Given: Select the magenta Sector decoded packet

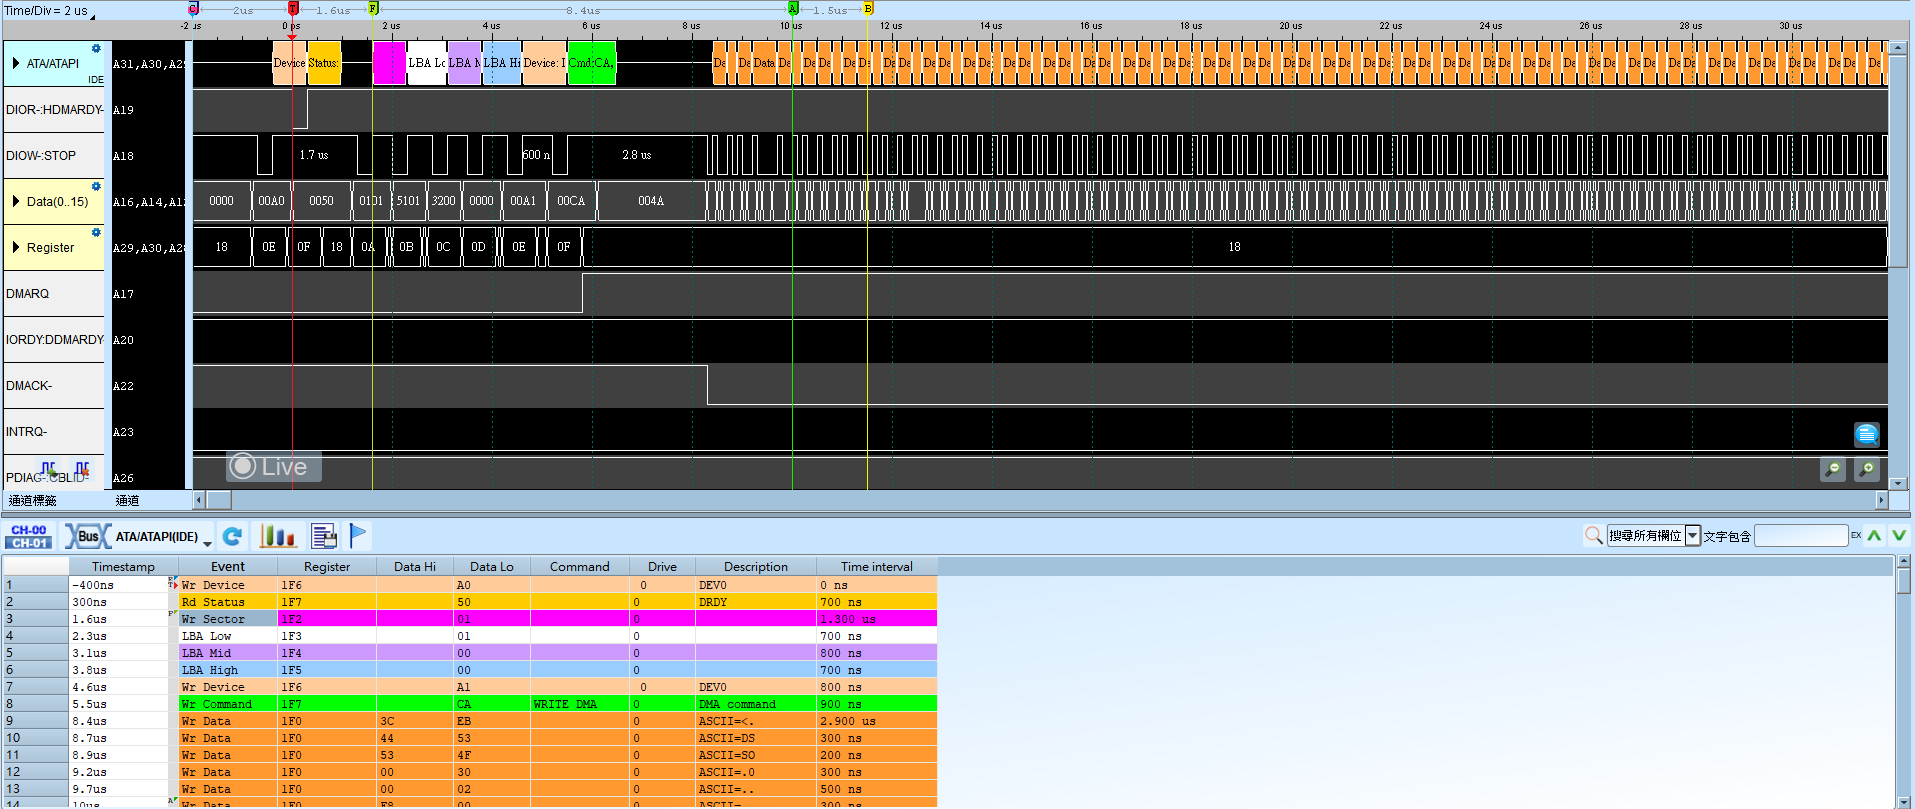Looking at the screenshot, I should (389, 63).
